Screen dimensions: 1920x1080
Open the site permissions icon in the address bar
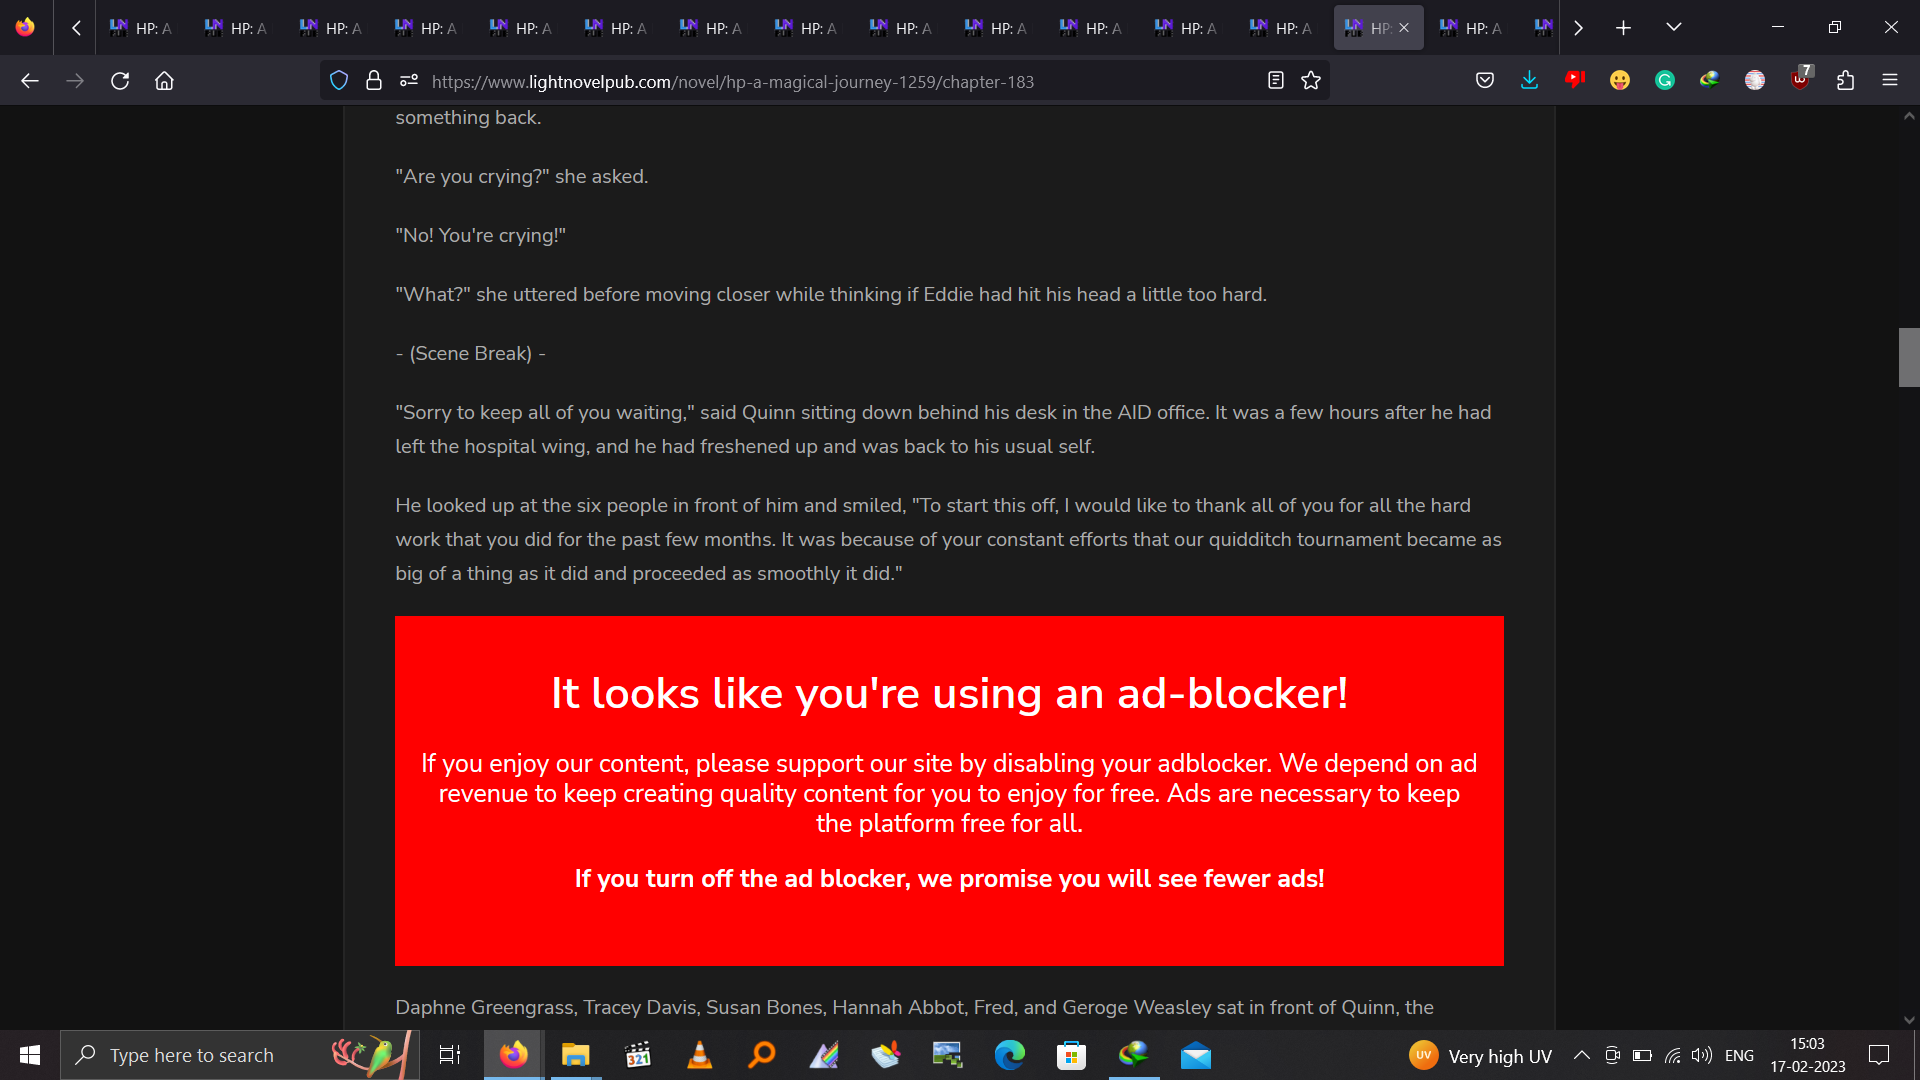(x=408, y=81)
